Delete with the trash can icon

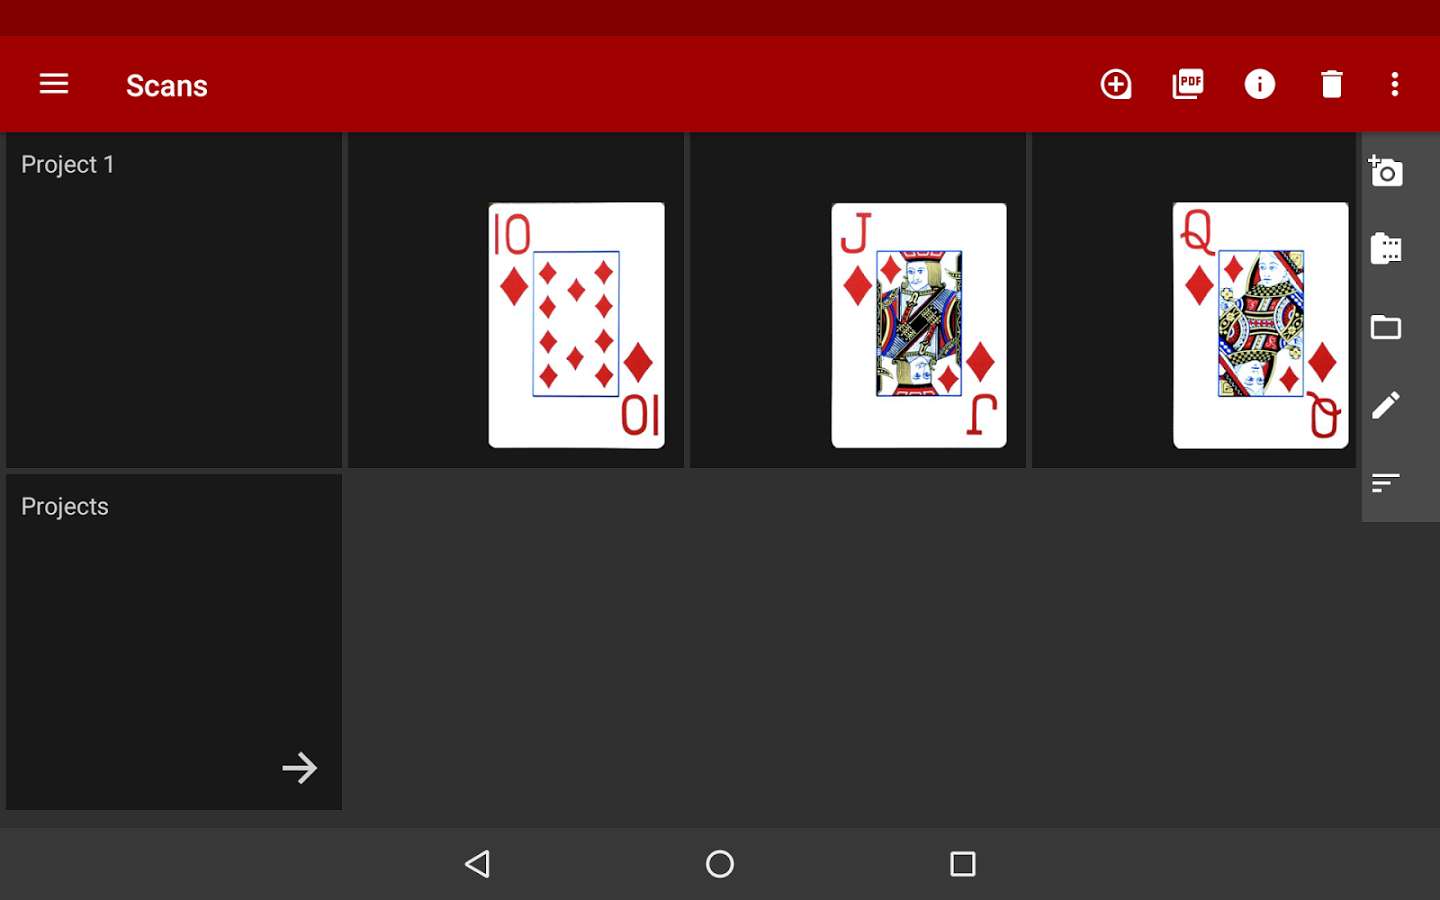click(1331, 84)
